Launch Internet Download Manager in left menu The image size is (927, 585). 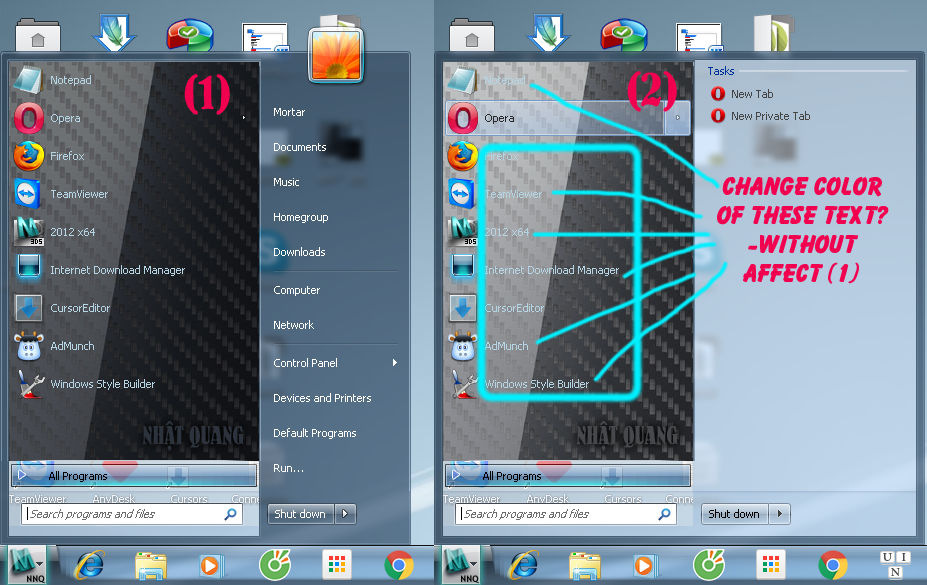(117, 270)
